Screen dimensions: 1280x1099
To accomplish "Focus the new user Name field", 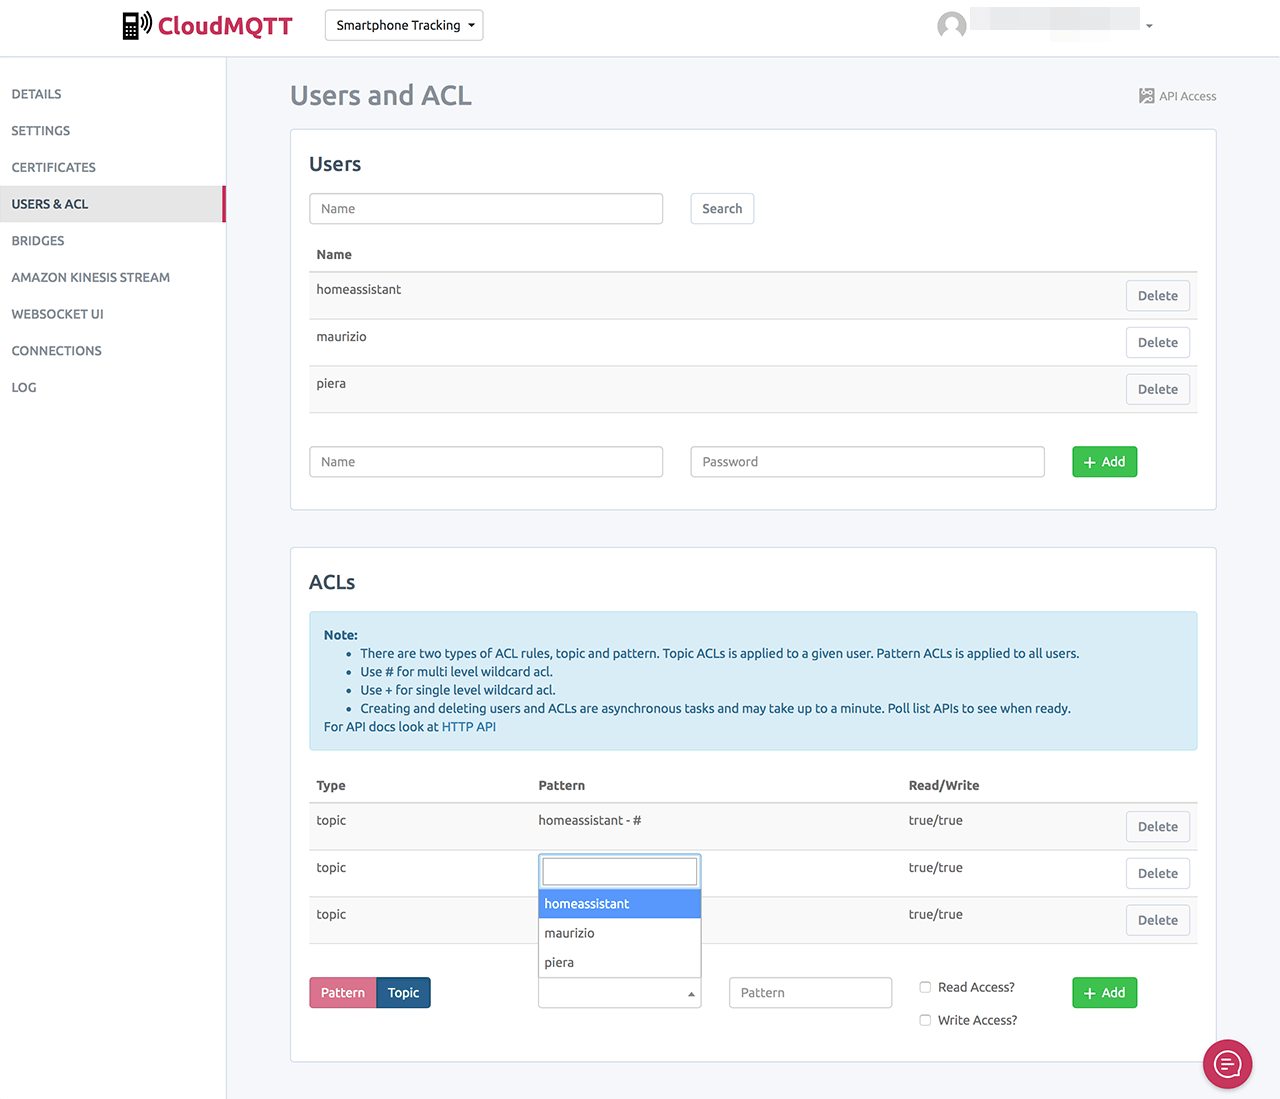I will tap(486, 462).
